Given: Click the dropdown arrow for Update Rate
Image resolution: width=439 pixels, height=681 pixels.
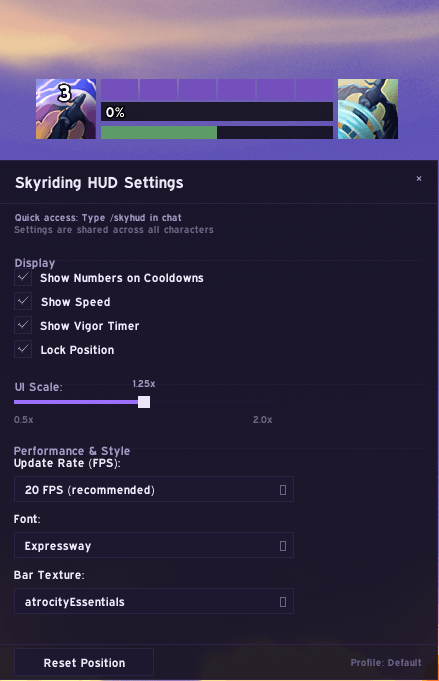Looking at the screenshot, I should pyautogui.click(x=283, y=490).
